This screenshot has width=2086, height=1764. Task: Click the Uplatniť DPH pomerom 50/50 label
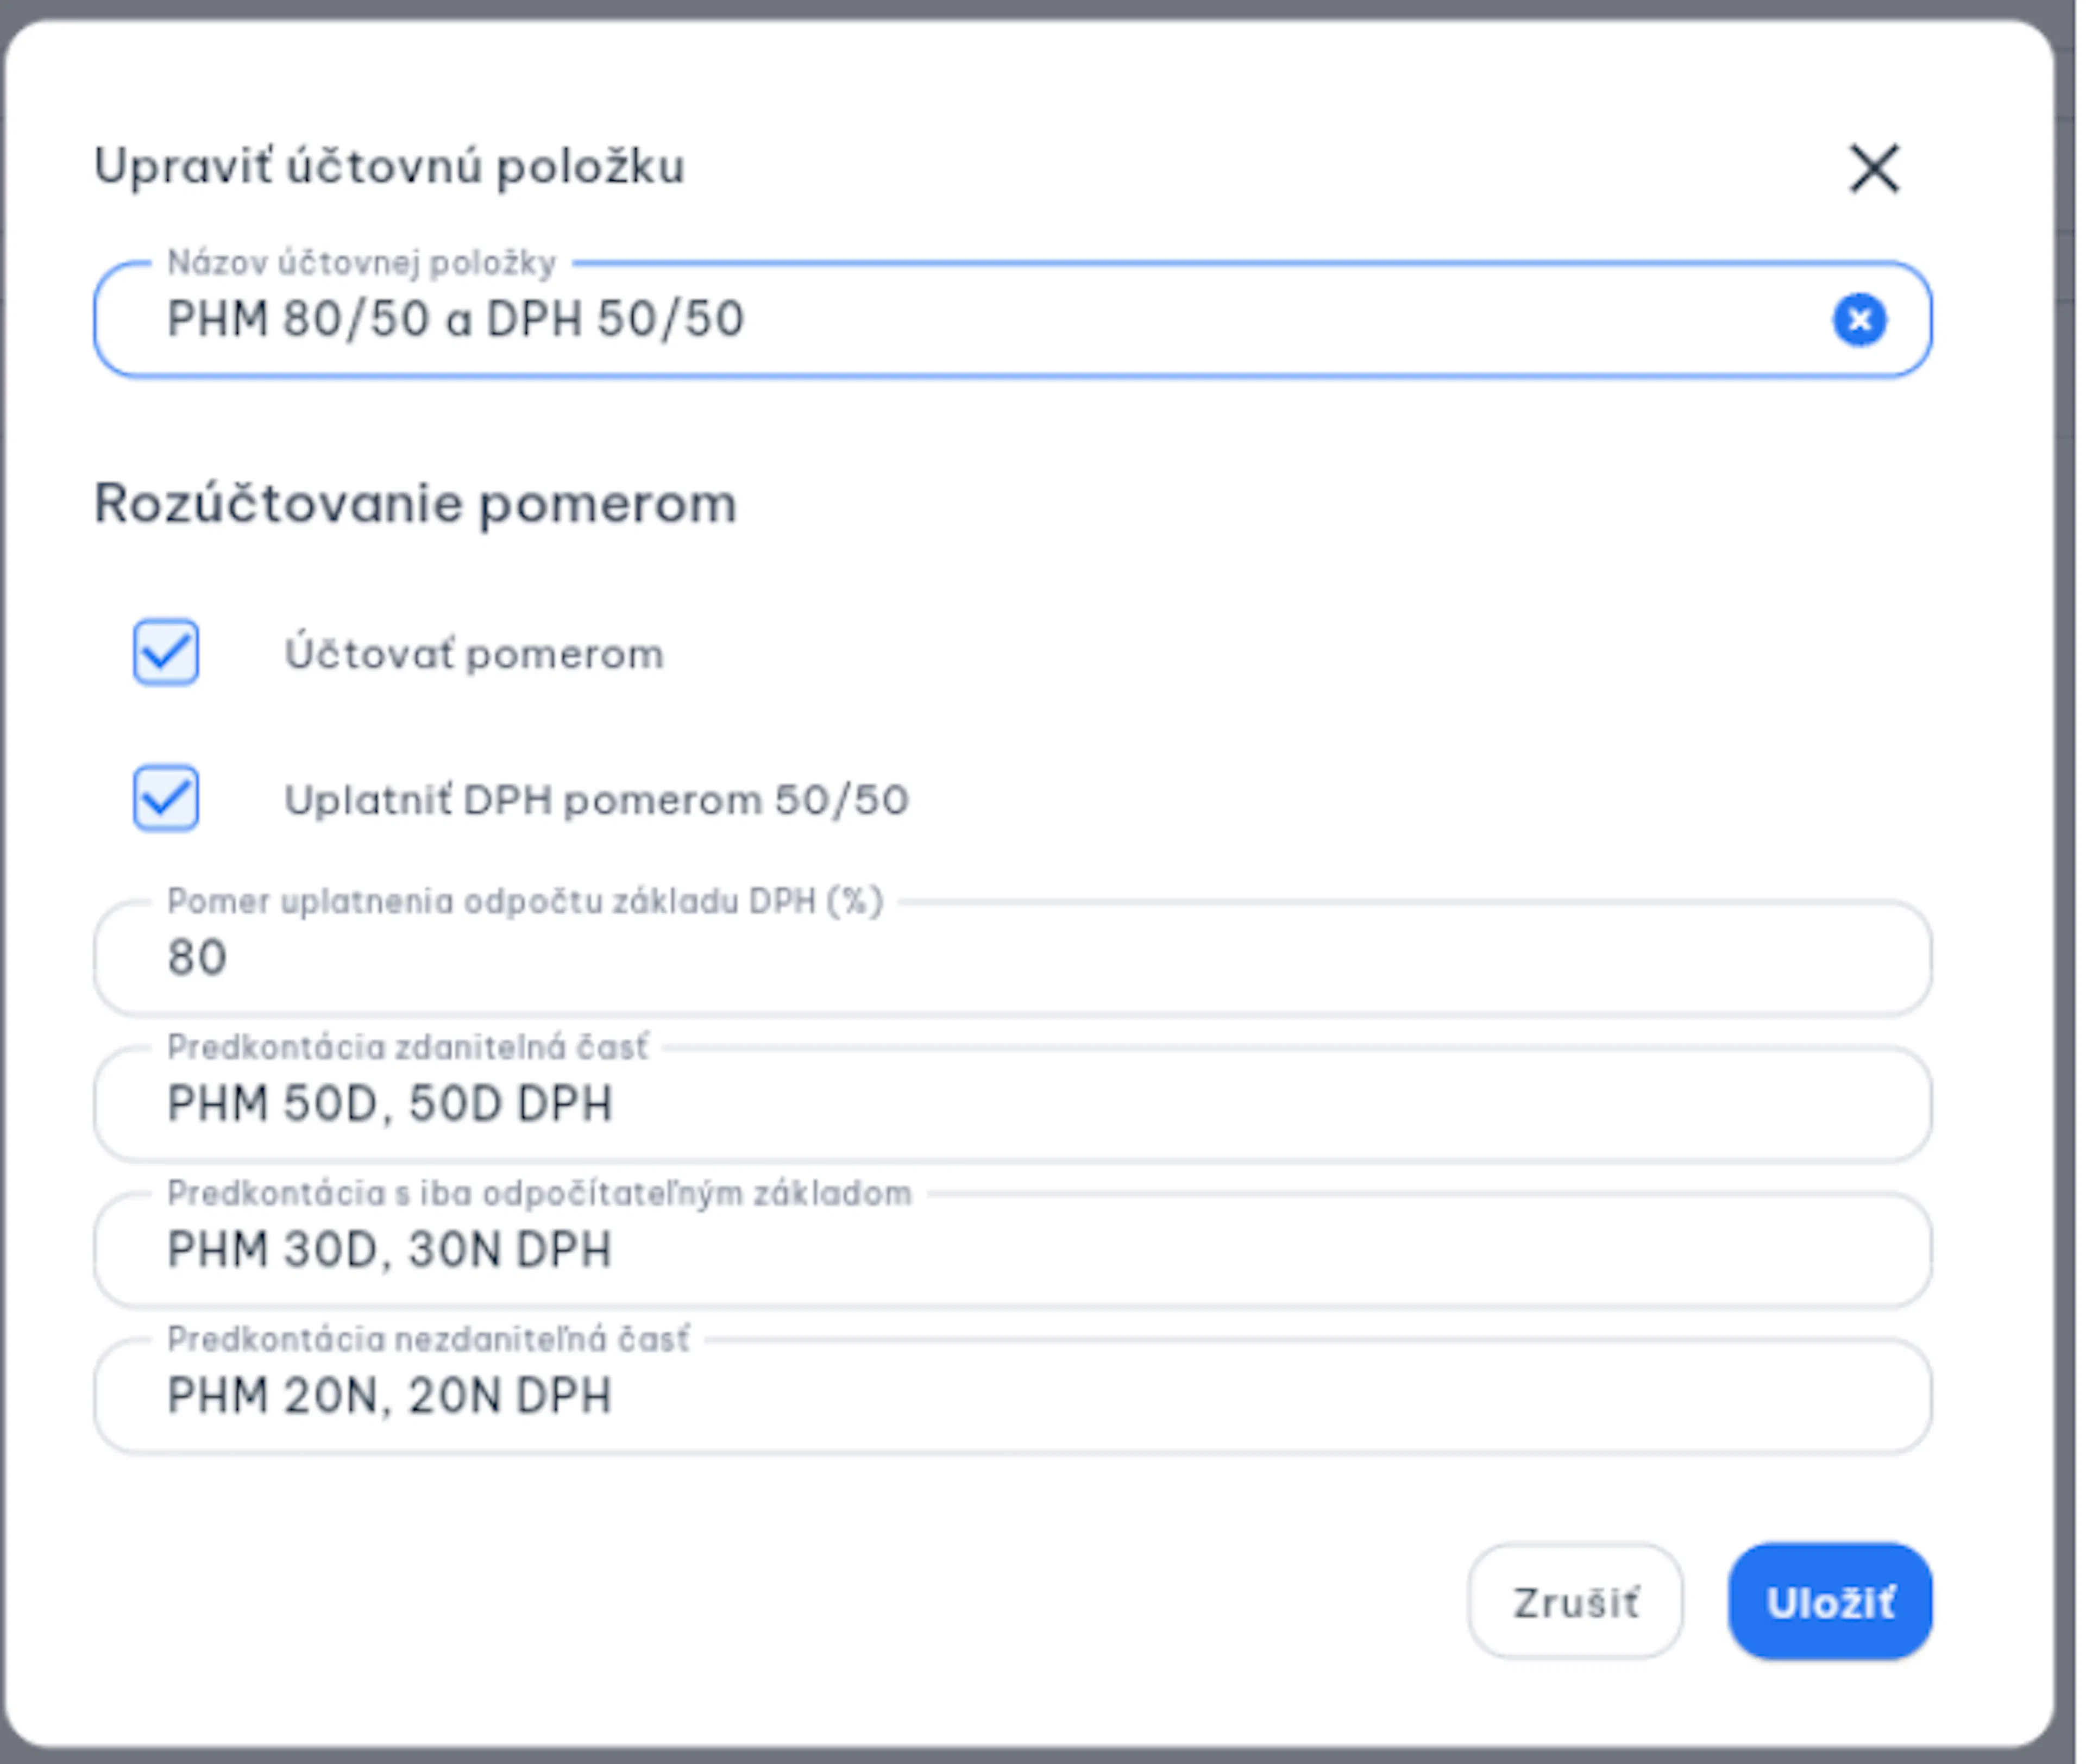pos(597,800)
